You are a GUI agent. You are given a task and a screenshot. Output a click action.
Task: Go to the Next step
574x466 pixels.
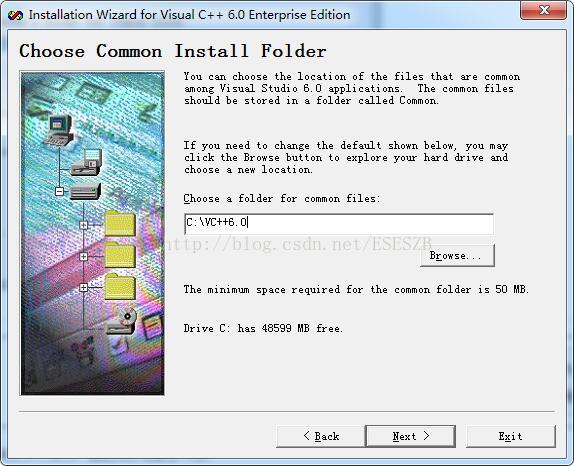click(x=410, y=436)
